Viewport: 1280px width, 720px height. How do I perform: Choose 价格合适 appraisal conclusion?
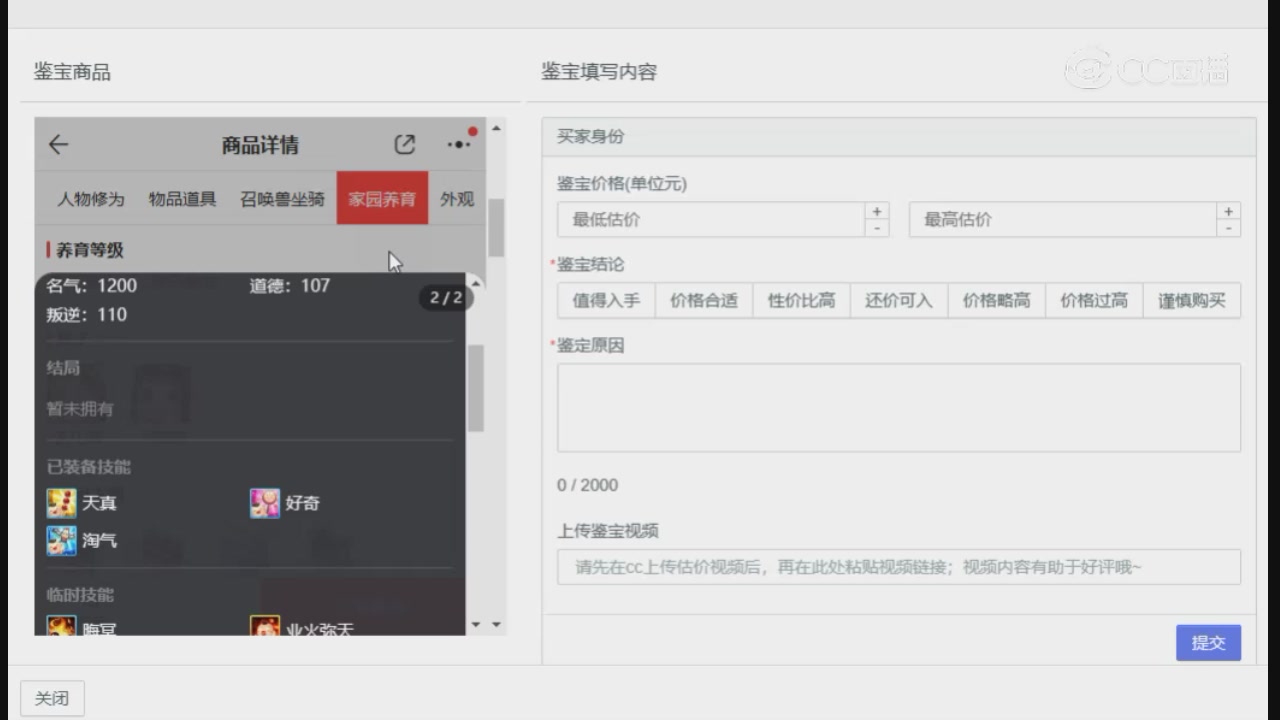pyautogui.click(x=704, y=300)
